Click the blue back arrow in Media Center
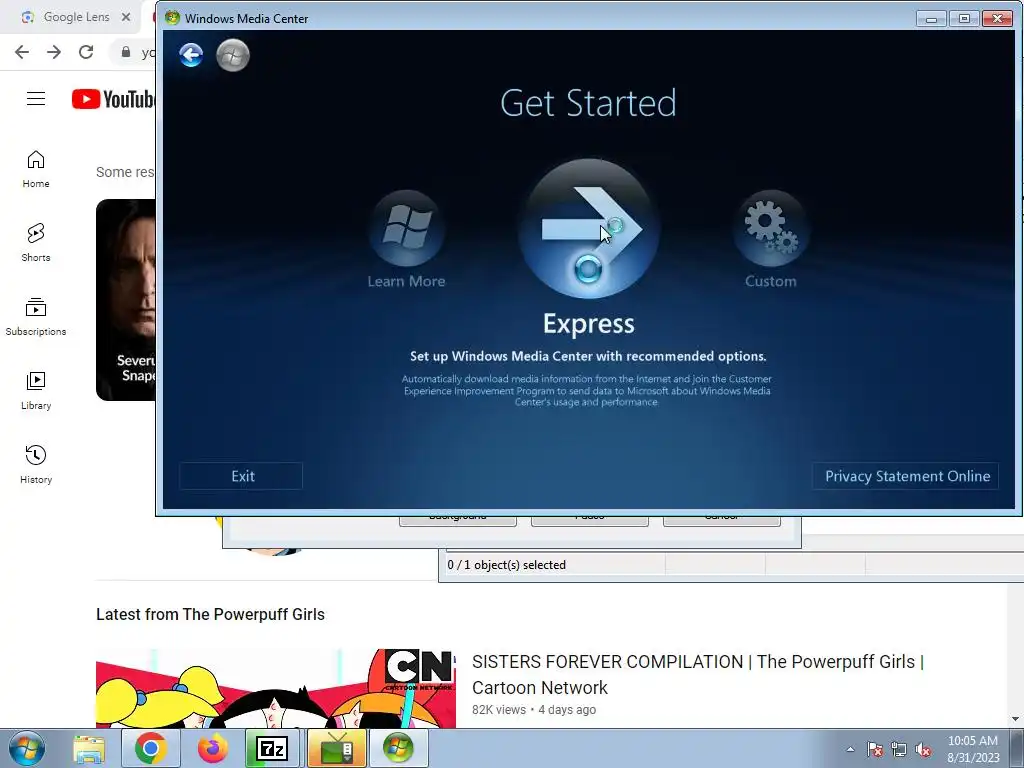 tap(191, 55)
